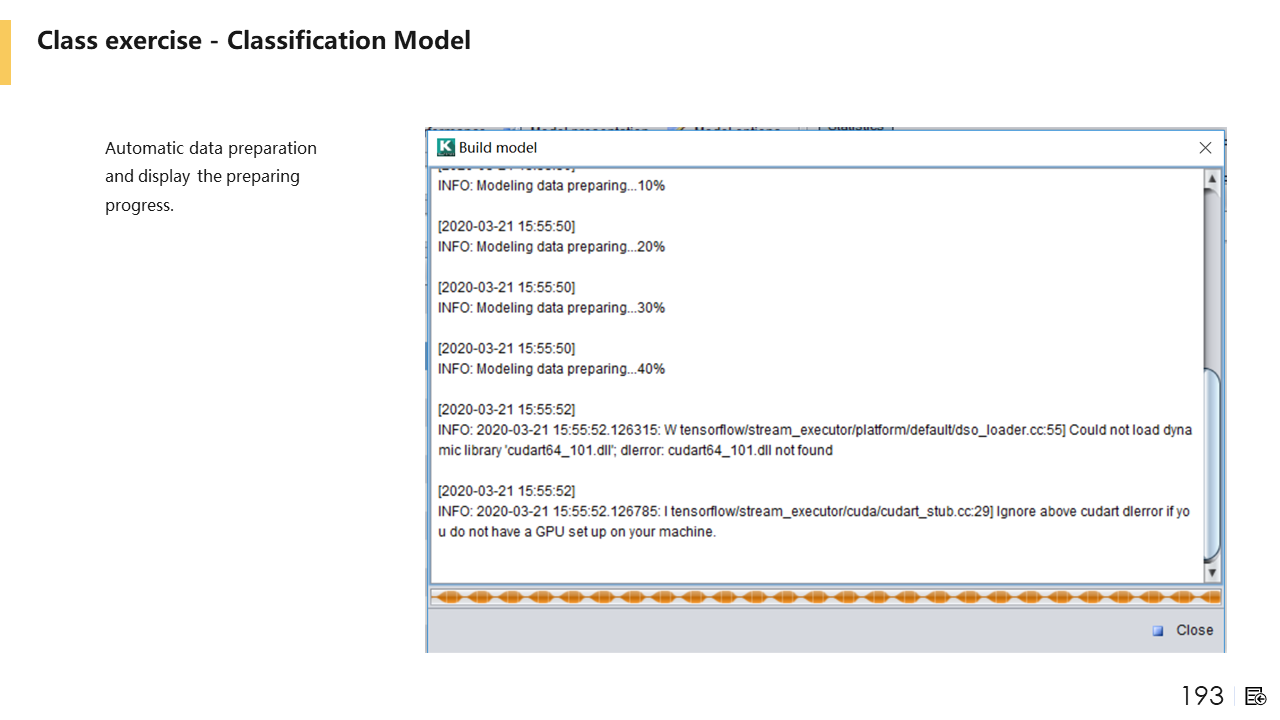Image resolution: width=1280 pixels, height=720 pixels.
Task: Click the slide number 193
Action: click(x=1202, y=696)
